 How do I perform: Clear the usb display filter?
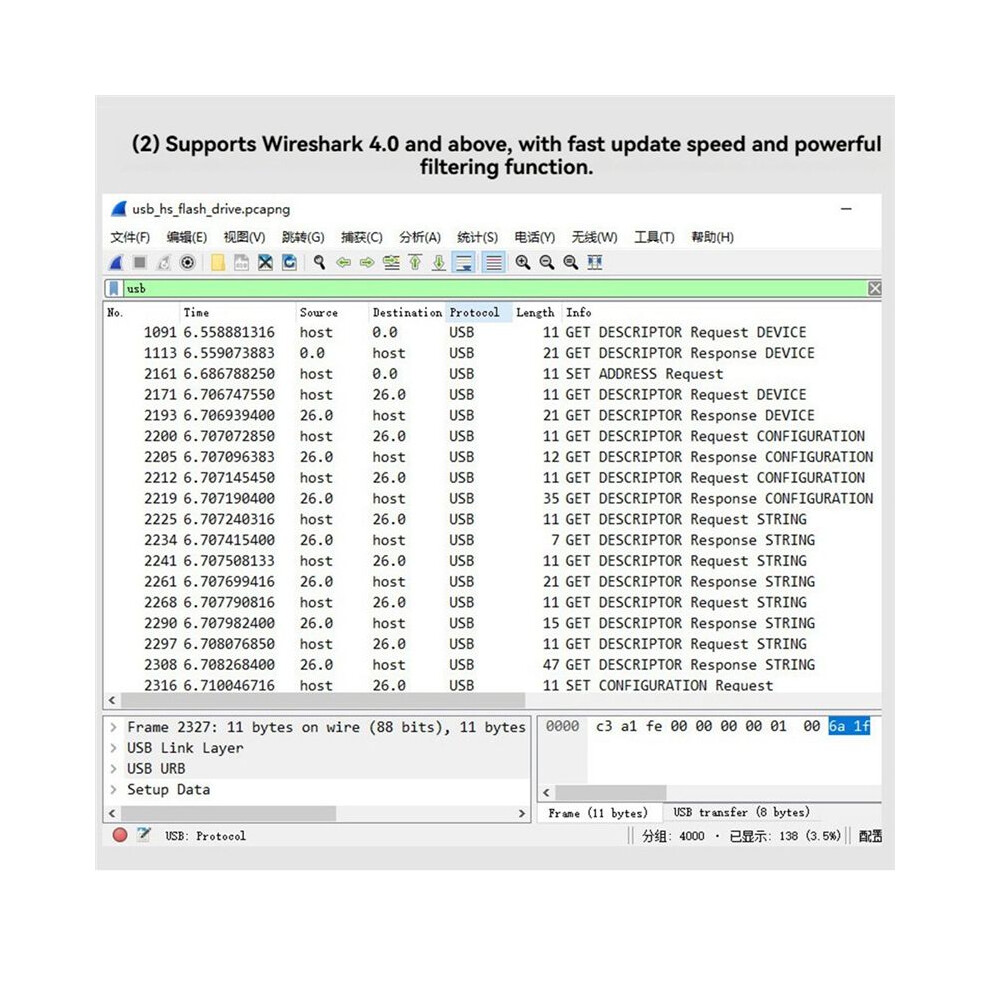[874, 289]
